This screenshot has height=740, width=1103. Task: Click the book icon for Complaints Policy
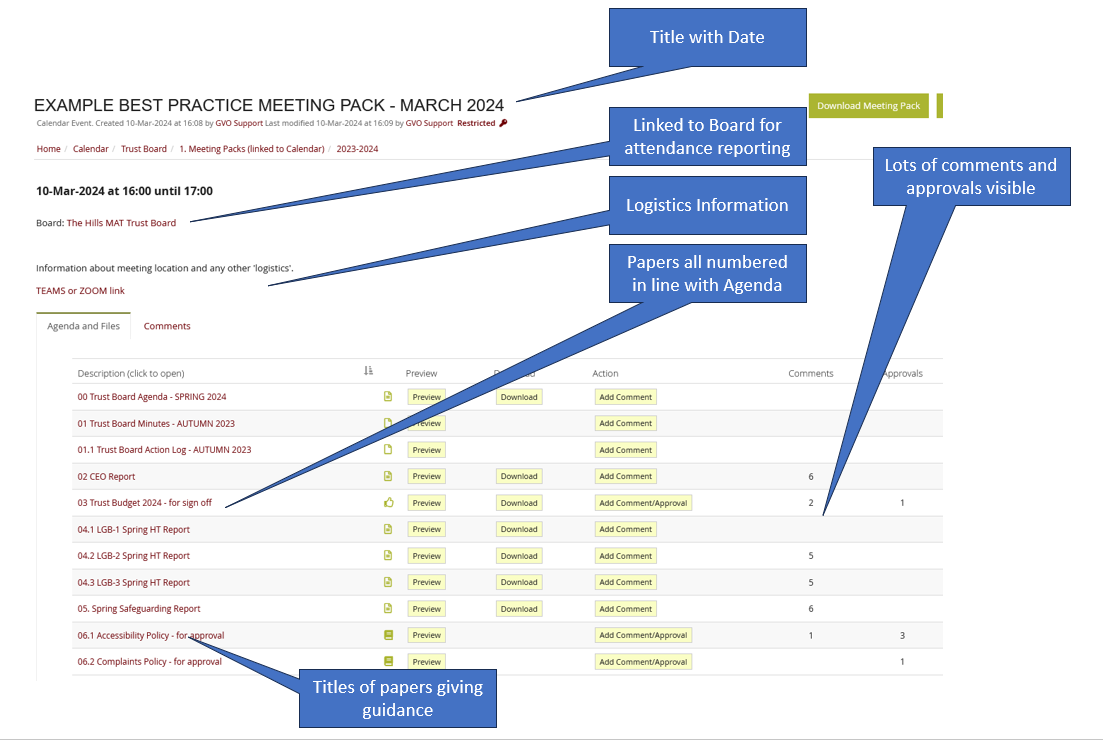pyautogui.click(x=389, y=661)
